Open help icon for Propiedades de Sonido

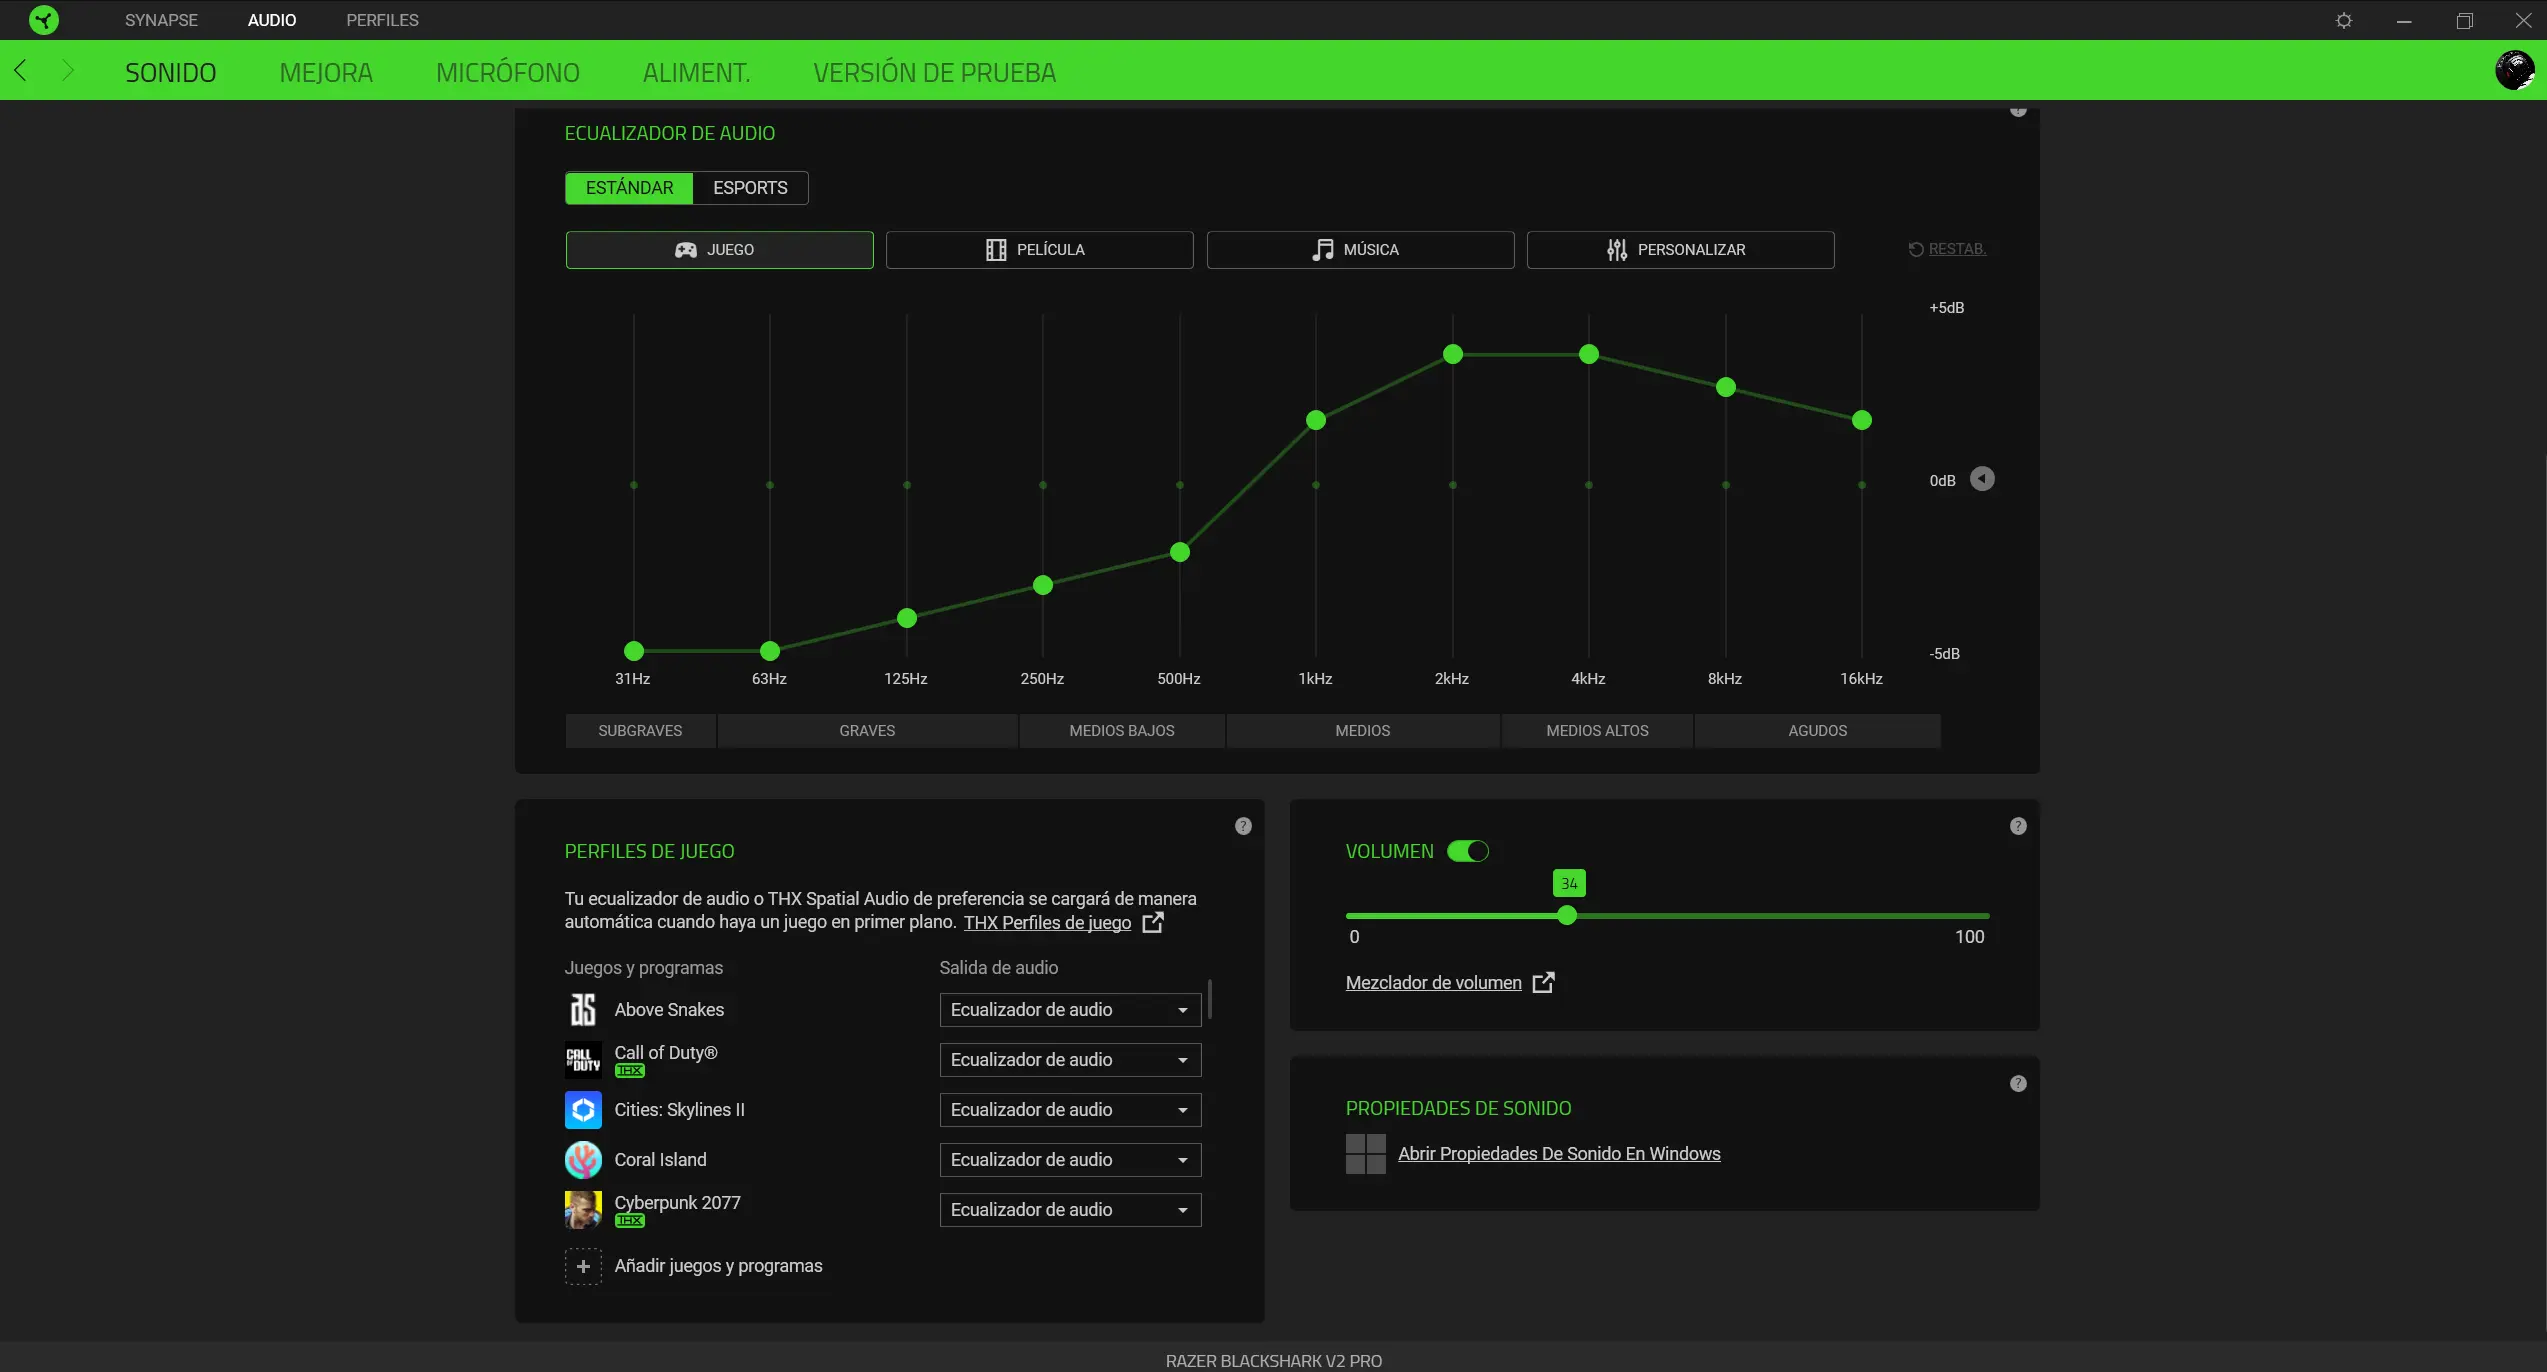point(2018,1084)
